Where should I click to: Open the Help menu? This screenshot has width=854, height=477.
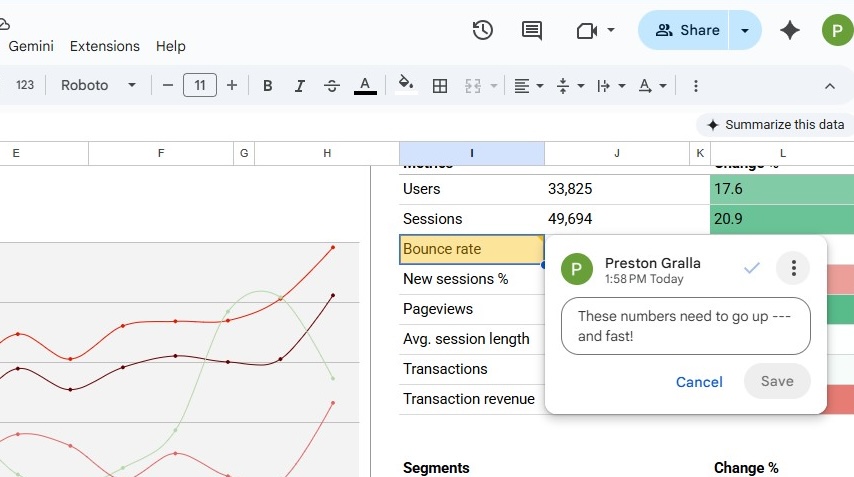click(170, 46)
